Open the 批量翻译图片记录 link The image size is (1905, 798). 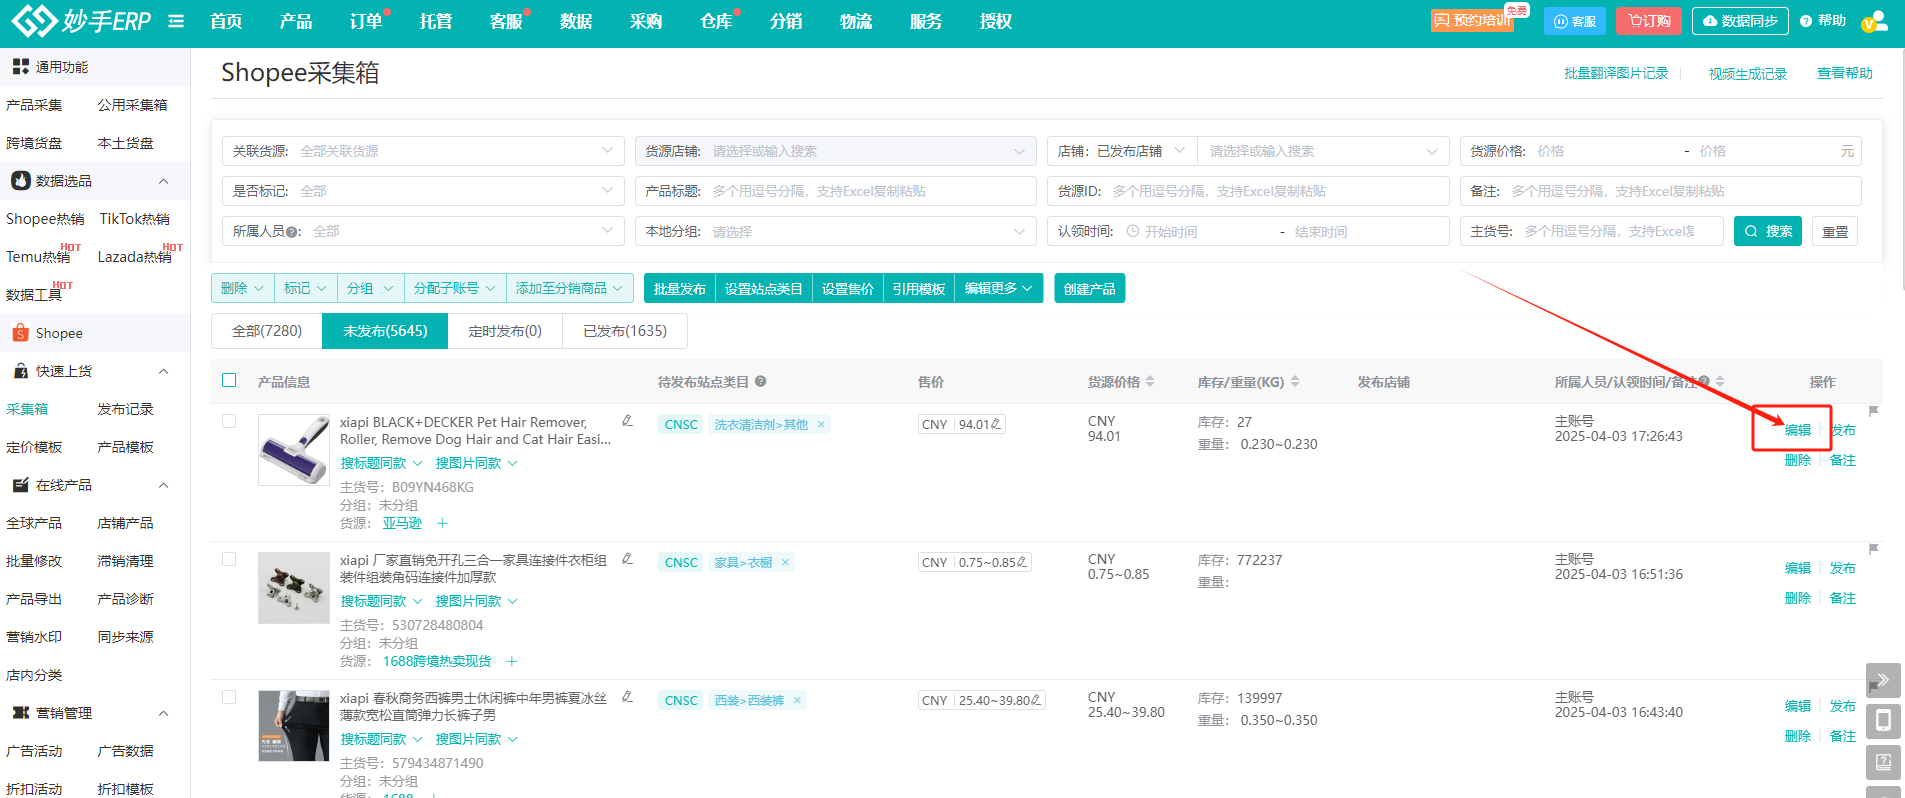1615,73
